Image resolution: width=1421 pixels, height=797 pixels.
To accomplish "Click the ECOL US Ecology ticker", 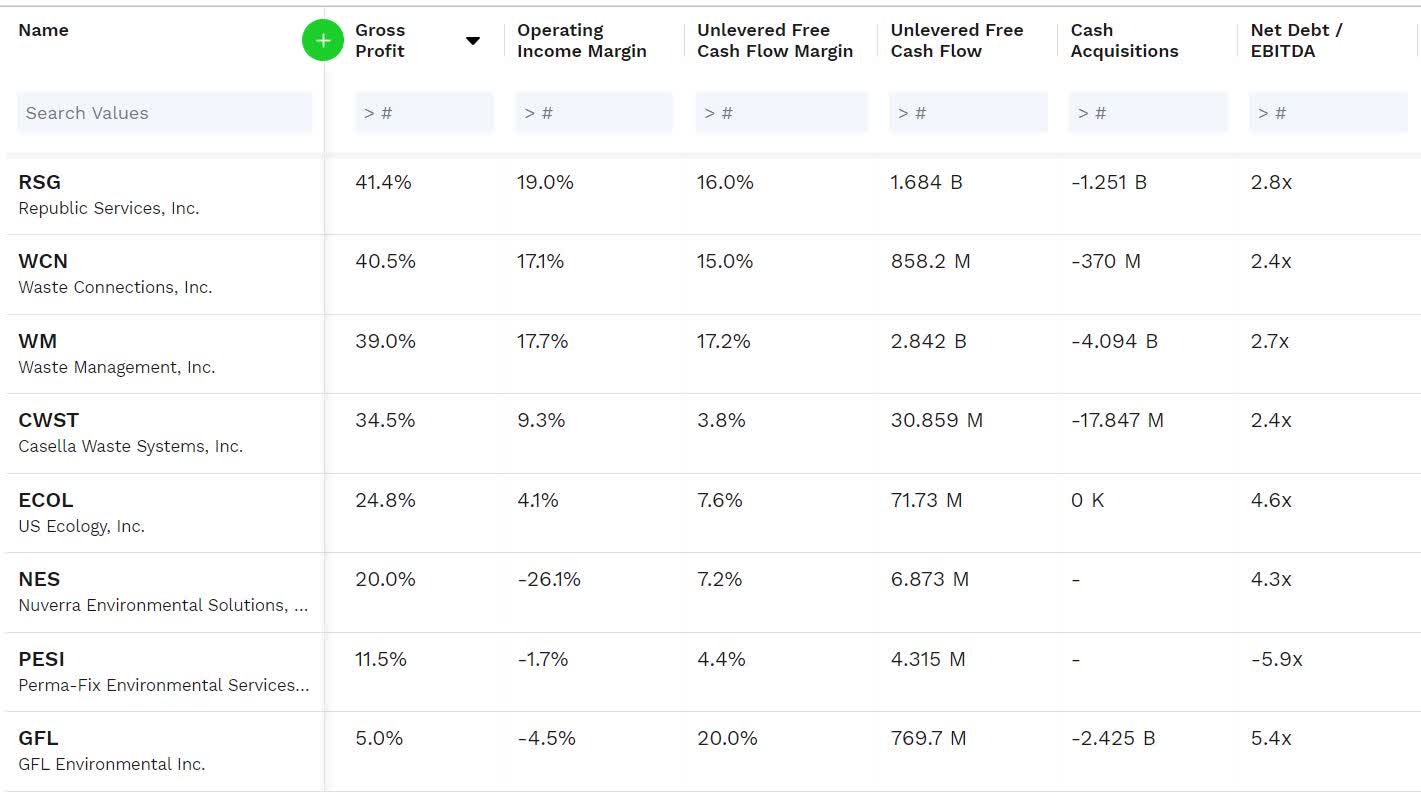I will (x=46, y=500).
